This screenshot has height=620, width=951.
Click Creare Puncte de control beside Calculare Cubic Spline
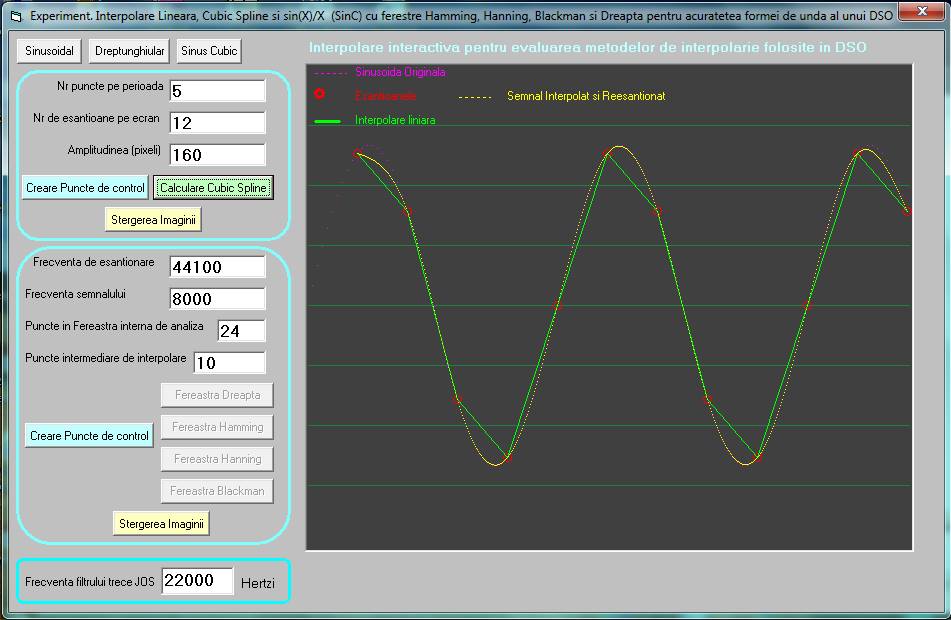(86, 188)
